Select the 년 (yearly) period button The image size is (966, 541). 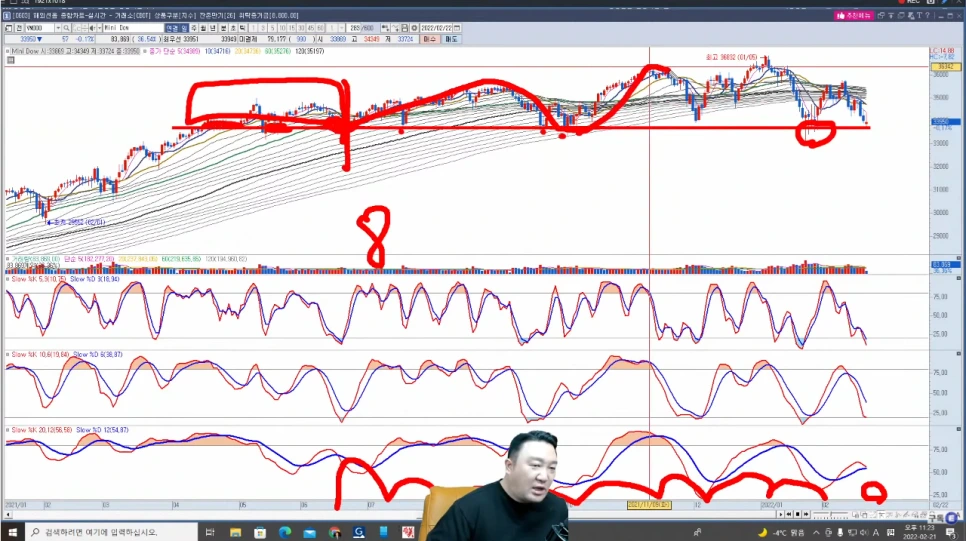[213, 28]
